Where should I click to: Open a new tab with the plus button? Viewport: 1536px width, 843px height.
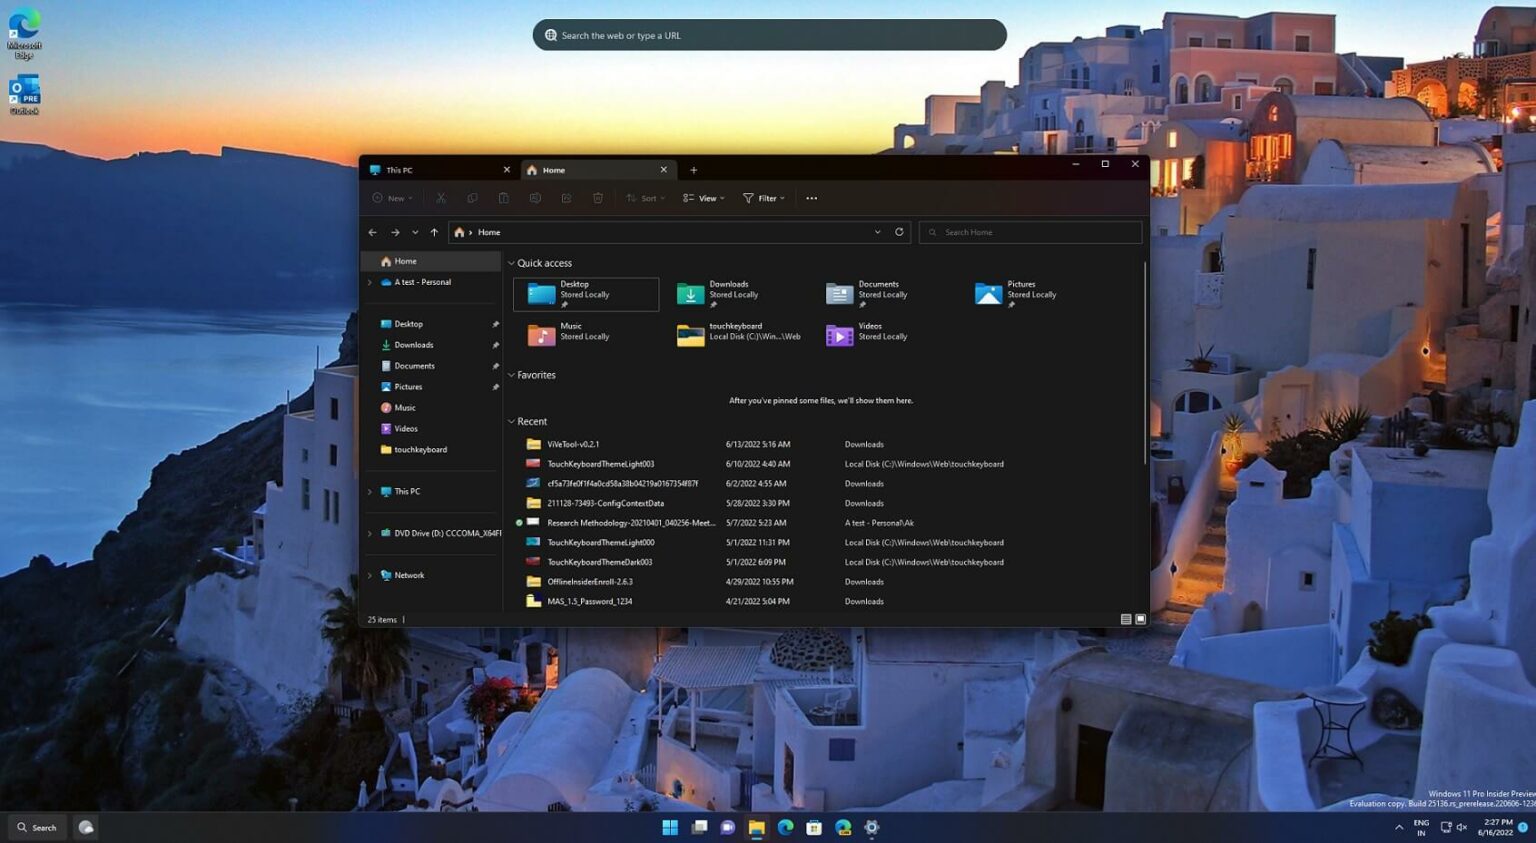(x=694, y=169)
